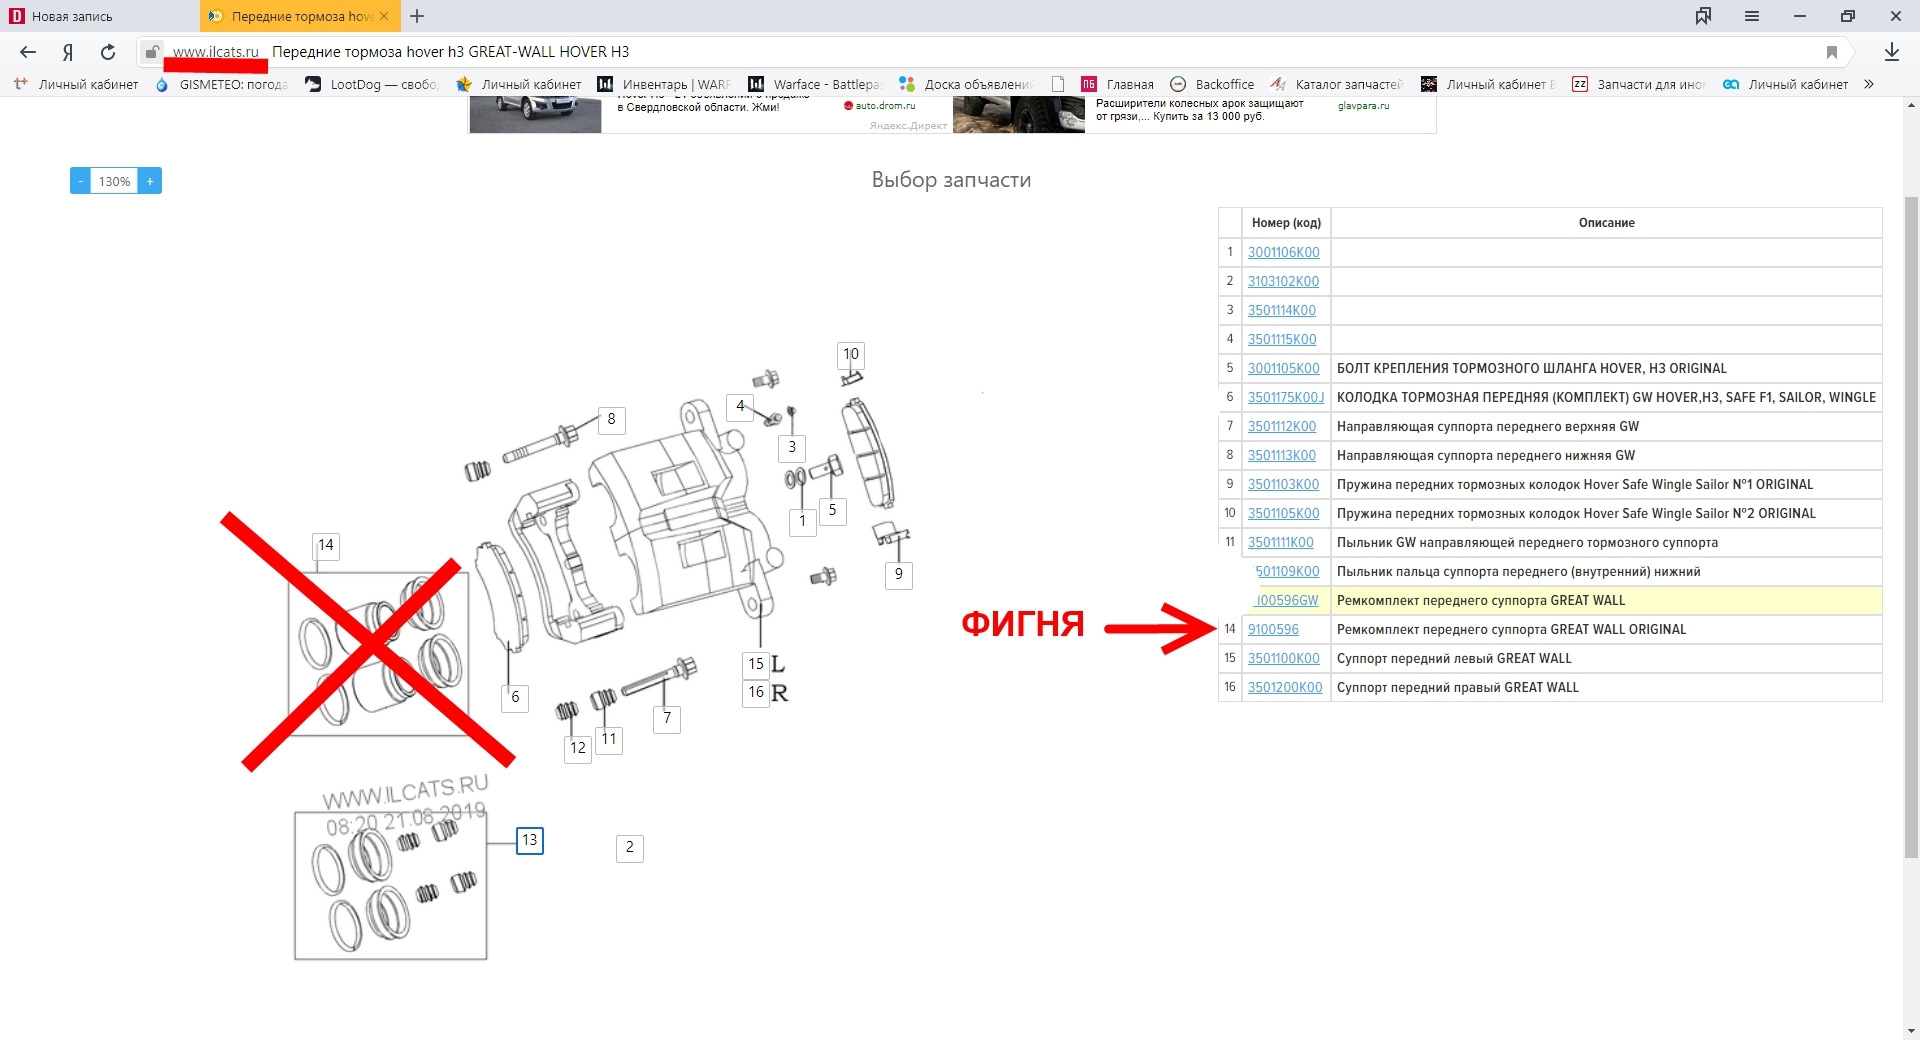Show site security info via the lock icon
The height and width of the screenshot is (1040, 1920).
(x=151, y=52)
